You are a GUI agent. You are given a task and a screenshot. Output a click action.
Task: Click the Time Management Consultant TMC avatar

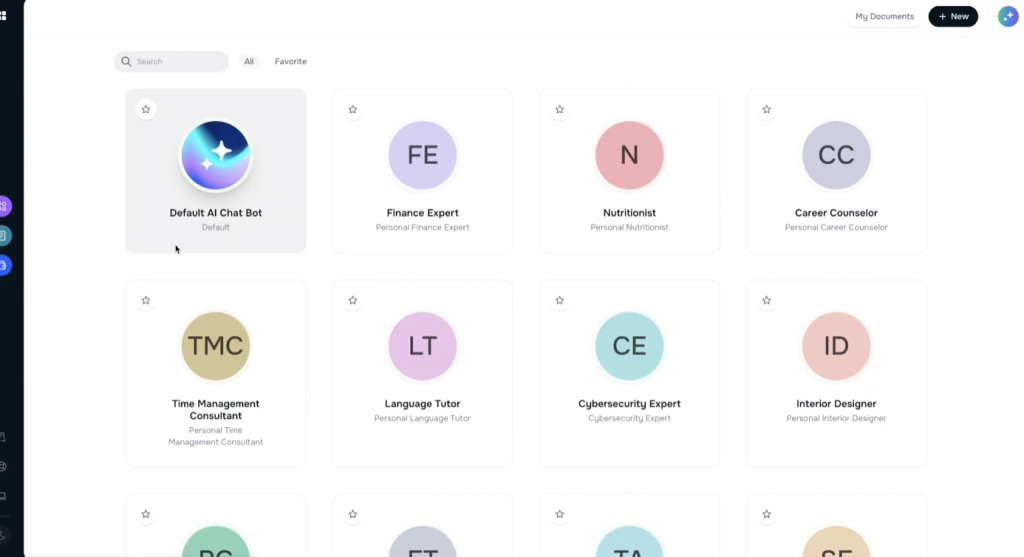tap(215, 346)
